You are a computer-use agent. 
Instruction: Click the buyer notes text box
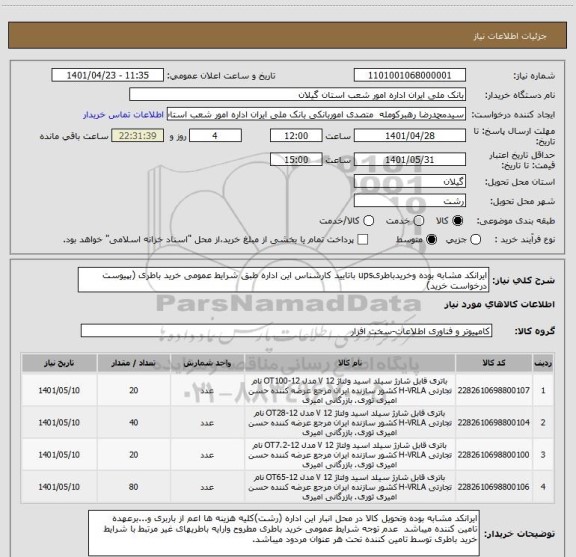click(284, 532)
